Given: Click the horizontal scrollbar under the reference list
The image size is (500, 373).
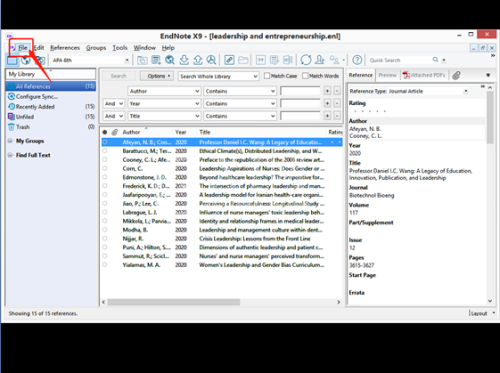Looking at the screenshot, I should pos(173,302).
